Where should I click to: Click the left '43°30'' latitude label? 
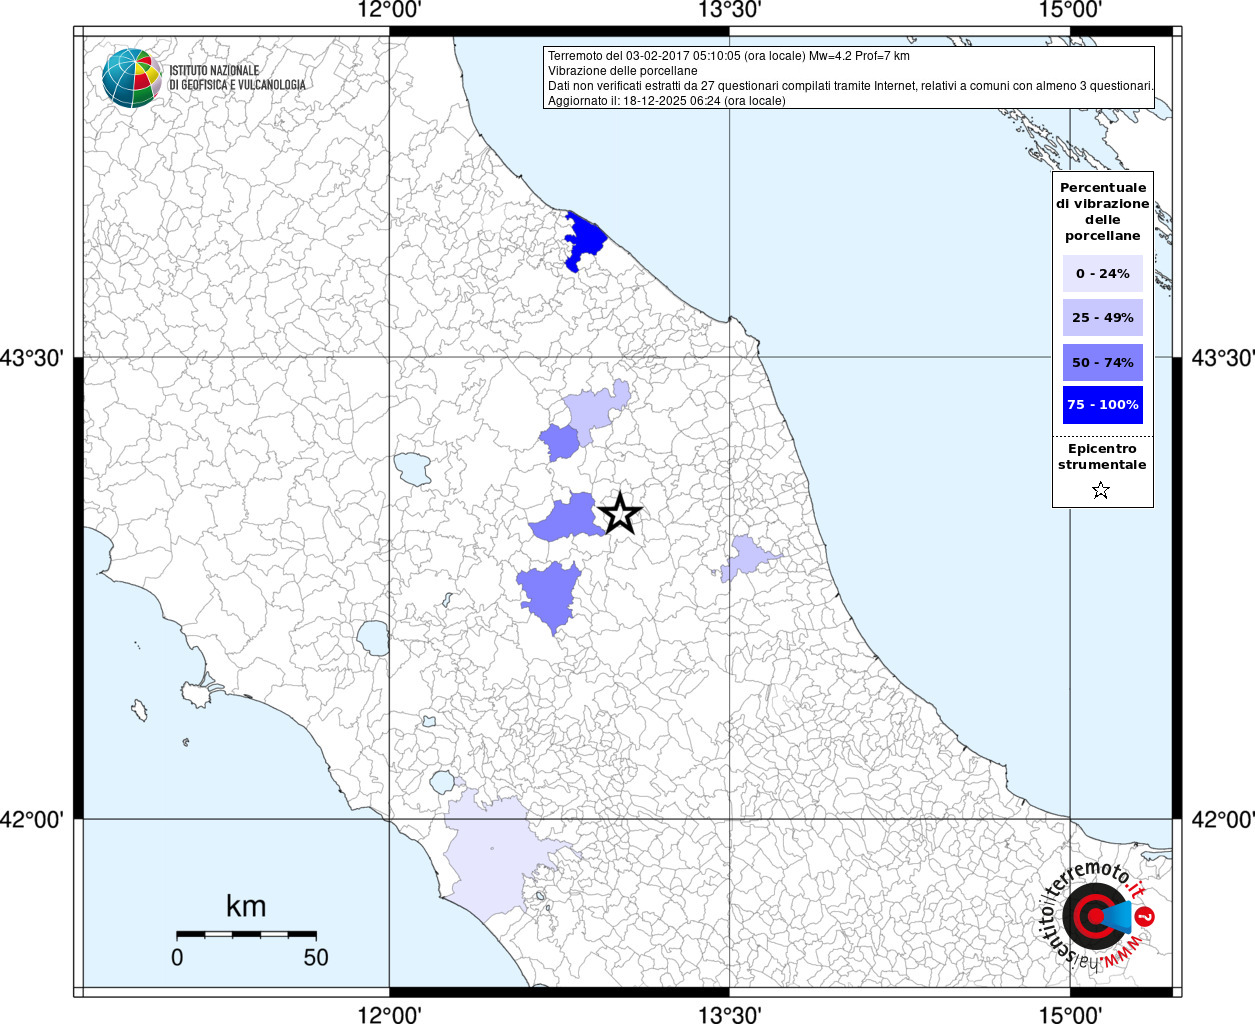point(32,358)
